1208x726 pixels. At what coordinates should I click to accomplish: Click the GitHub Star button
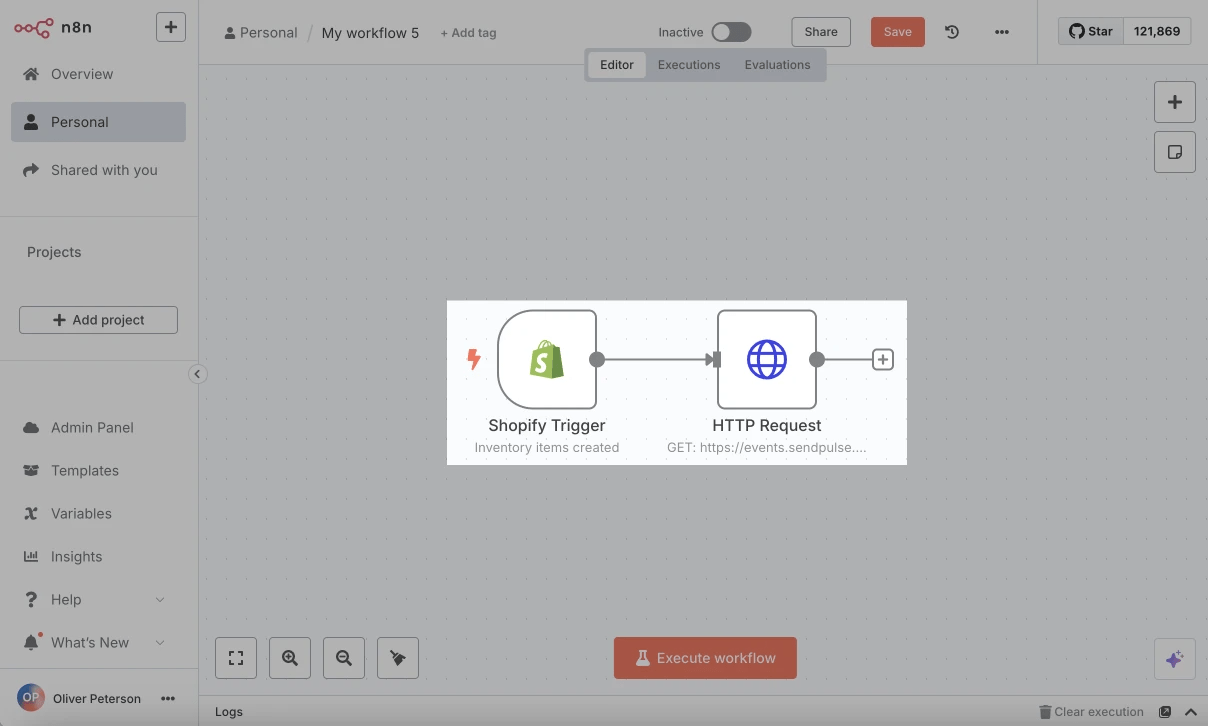(x=1091, y=31)
